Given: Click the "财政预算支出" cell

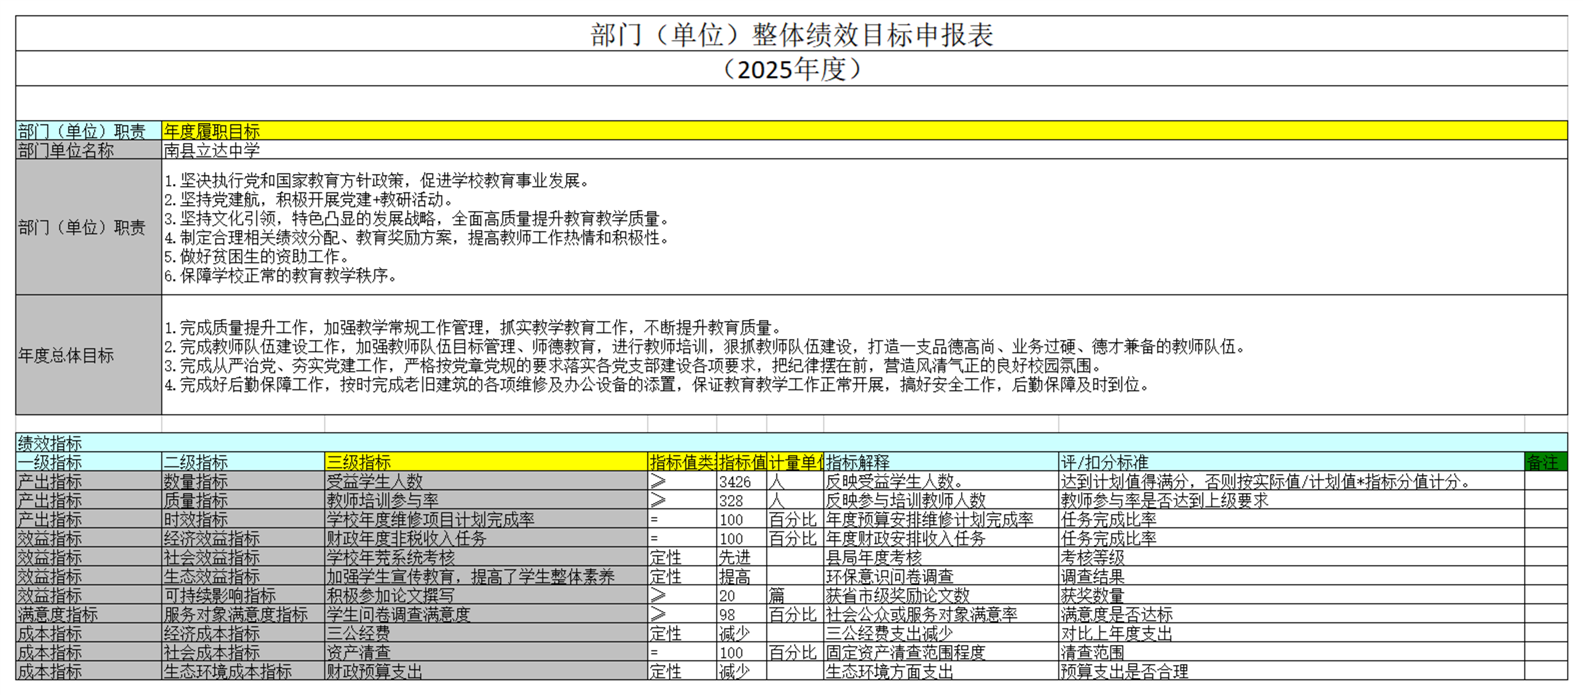Looking at the screenshot, I should tap(486, 671).
